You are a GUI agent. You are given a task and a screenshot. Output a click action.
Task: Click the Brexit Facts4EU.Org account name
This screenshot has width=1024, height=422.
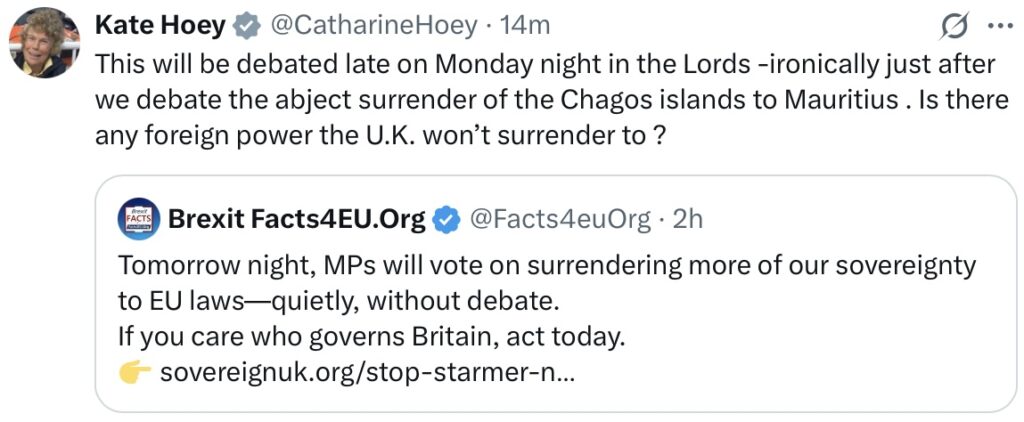click(x=297, y=219)
